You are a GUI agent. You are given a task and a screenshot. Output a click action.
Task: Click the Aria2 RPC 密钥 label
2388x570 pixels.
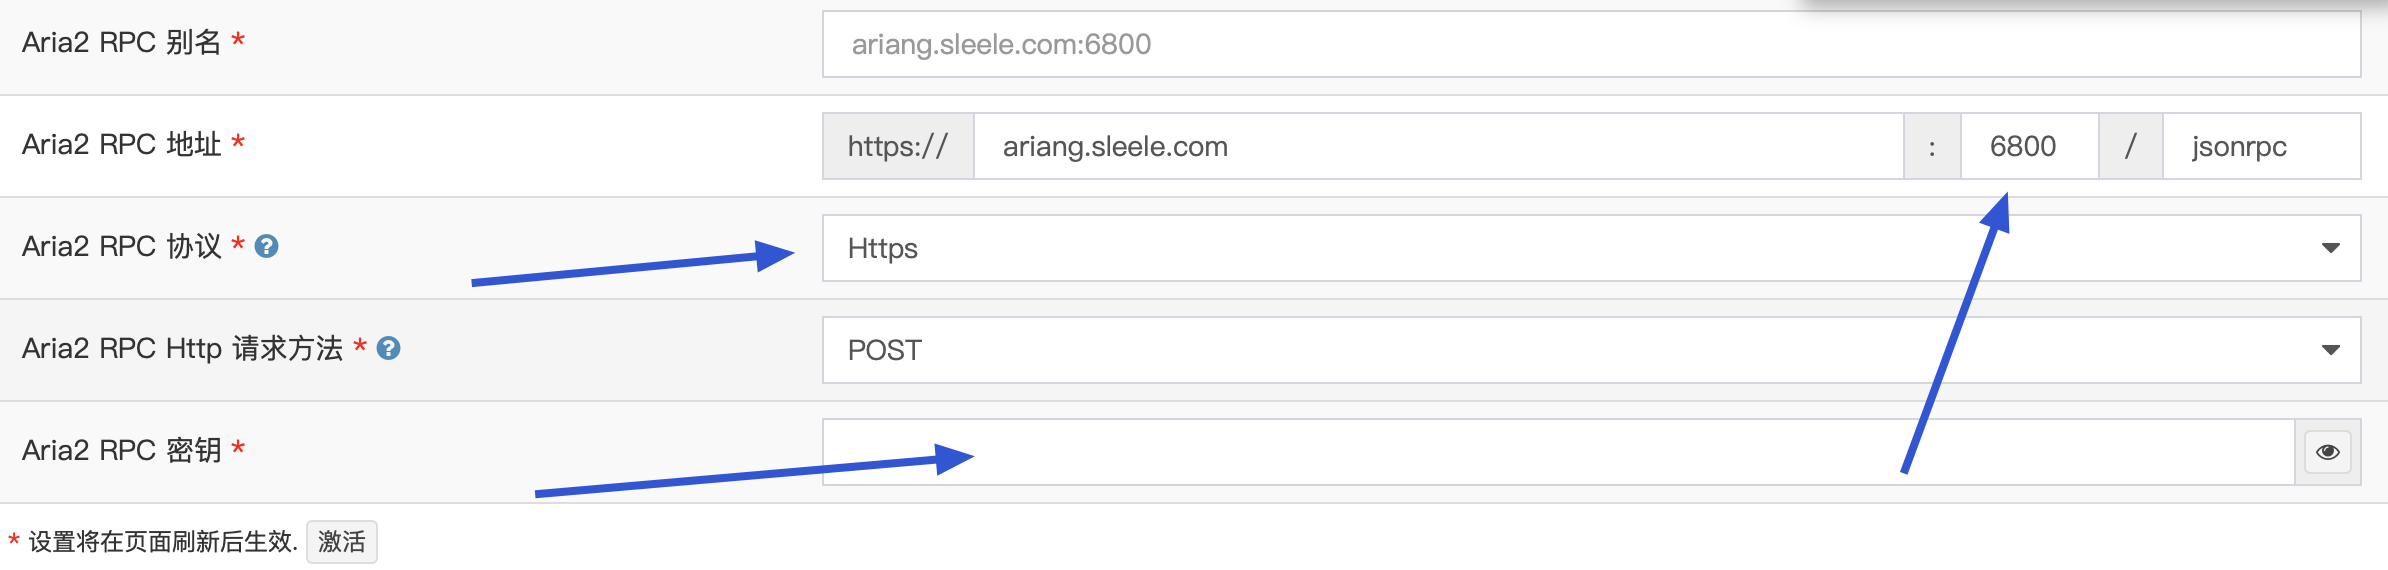click(x=121, y=450)
